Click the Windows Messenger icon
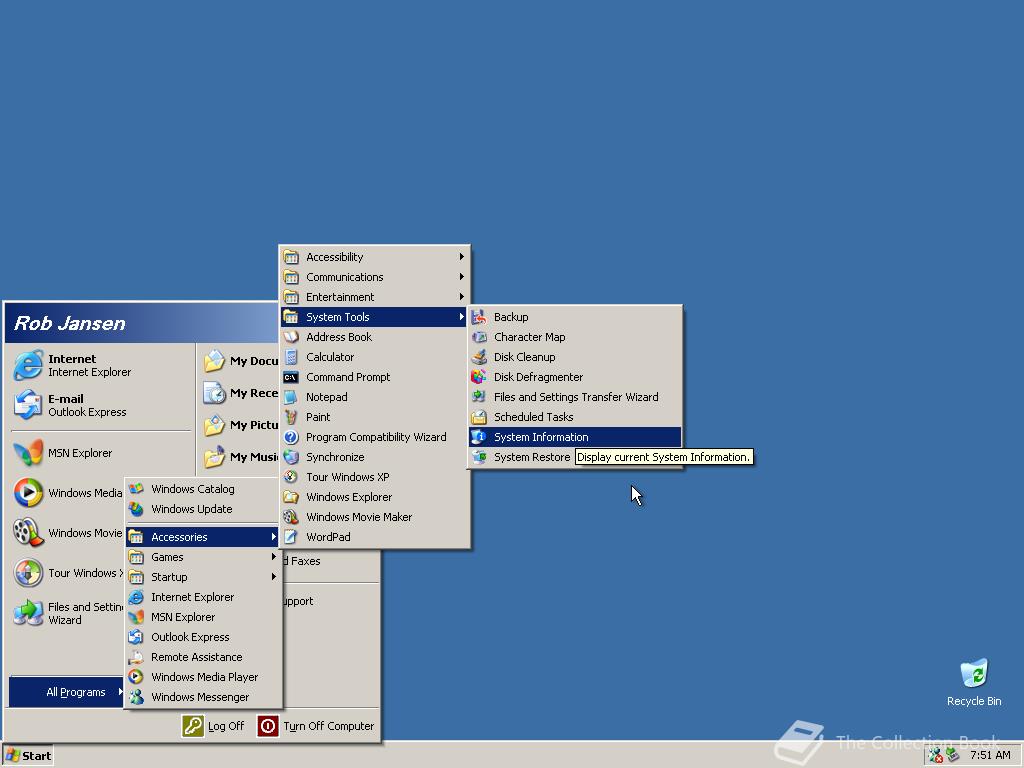The image size is (1024, 768). click(x=136, y=697)
